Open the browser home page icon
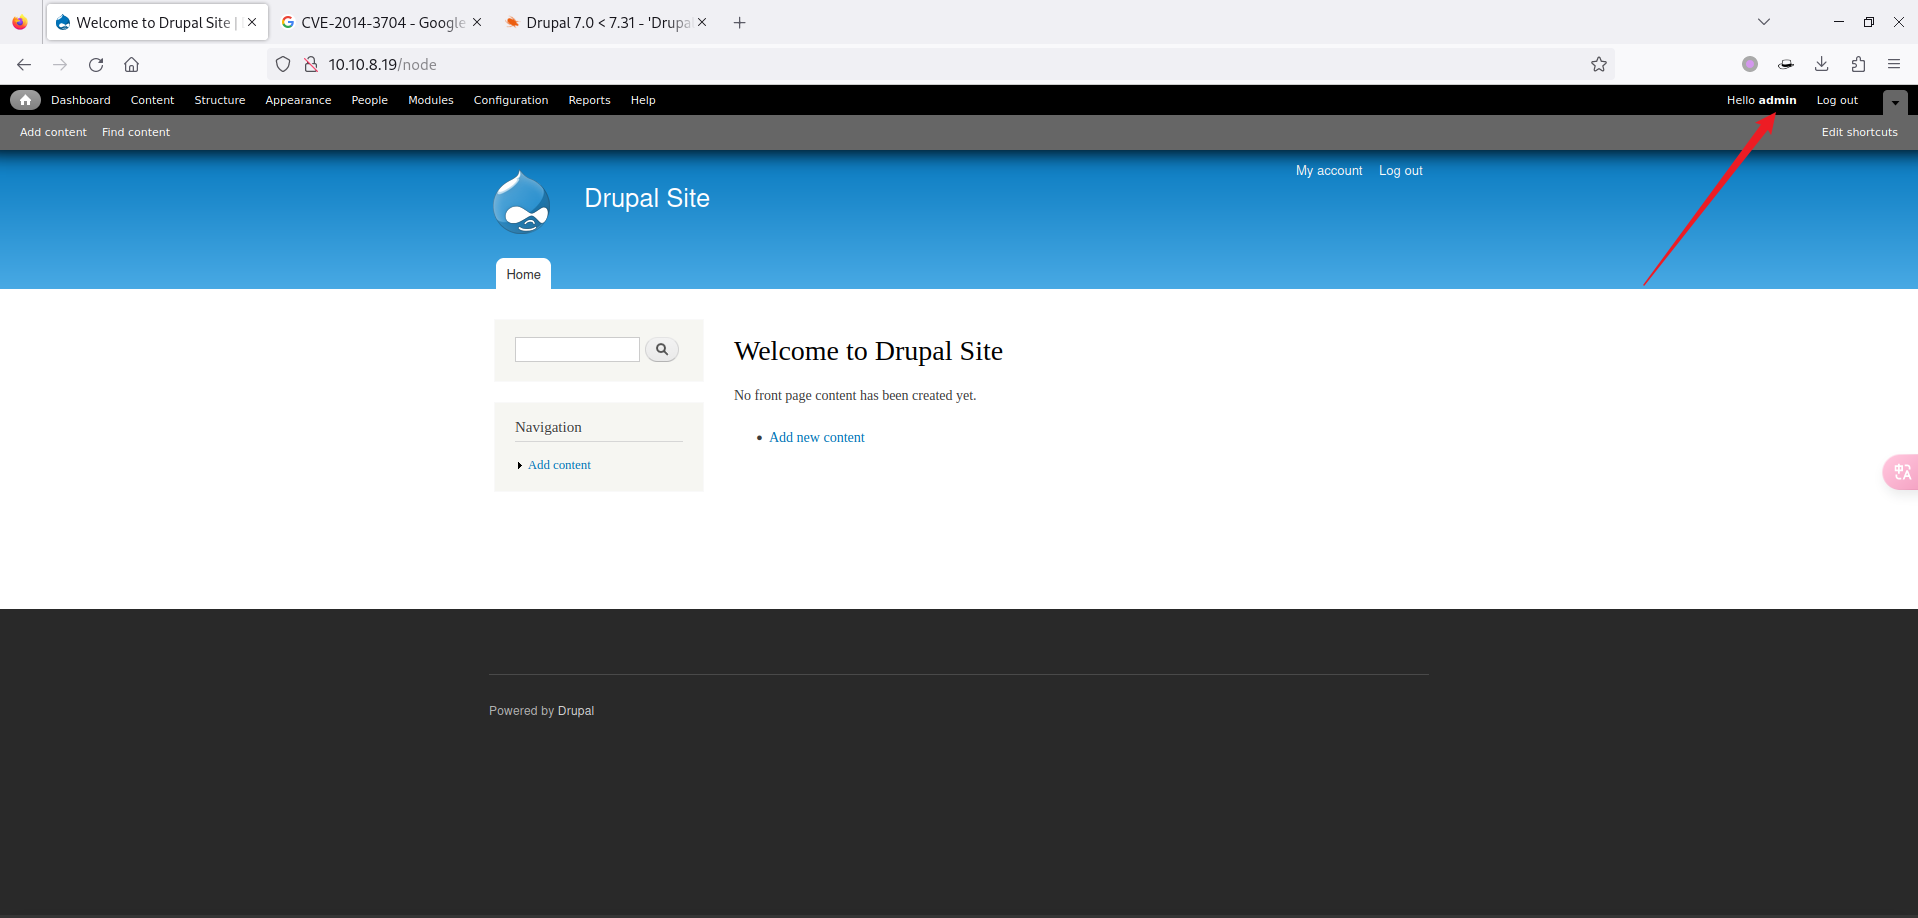Image resolution: width=1918 pixels, height=918 pixels. [x=131, y=64]
